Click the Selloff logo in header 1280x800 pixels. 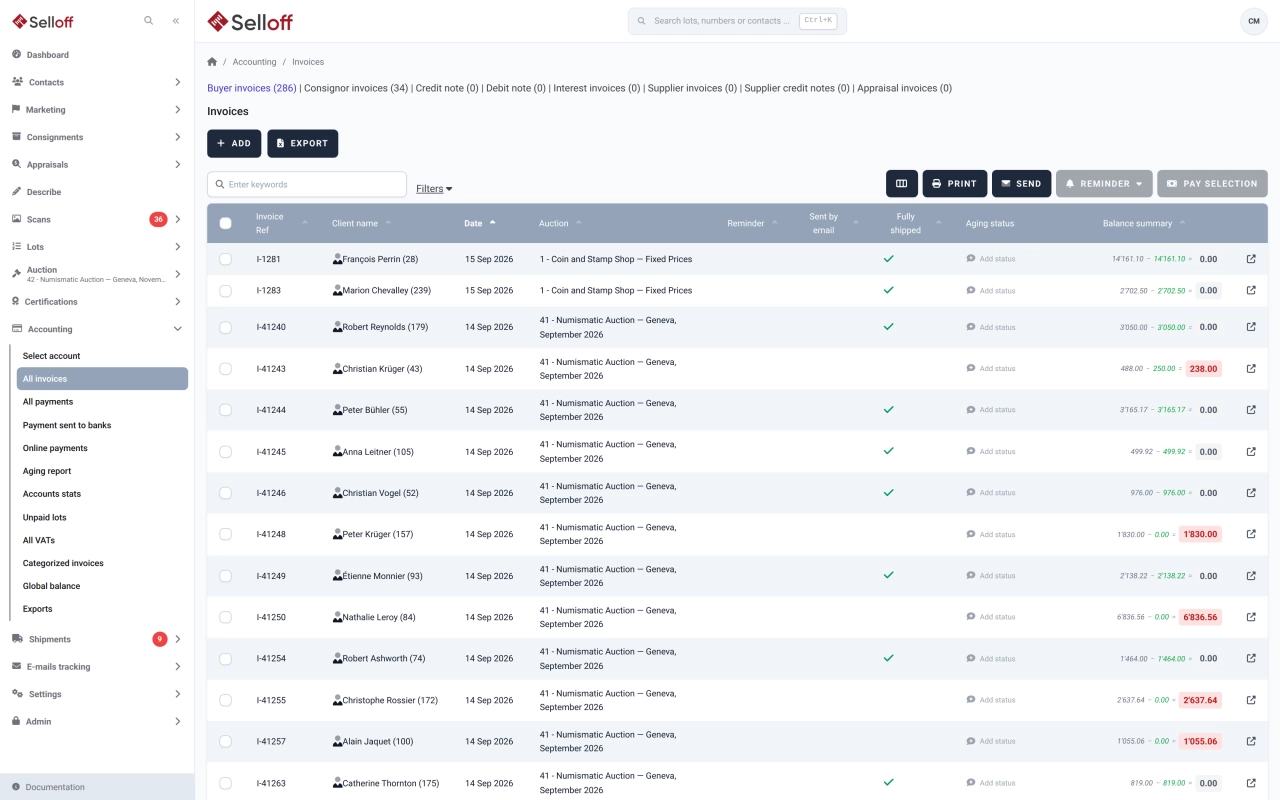click(250, 21)
